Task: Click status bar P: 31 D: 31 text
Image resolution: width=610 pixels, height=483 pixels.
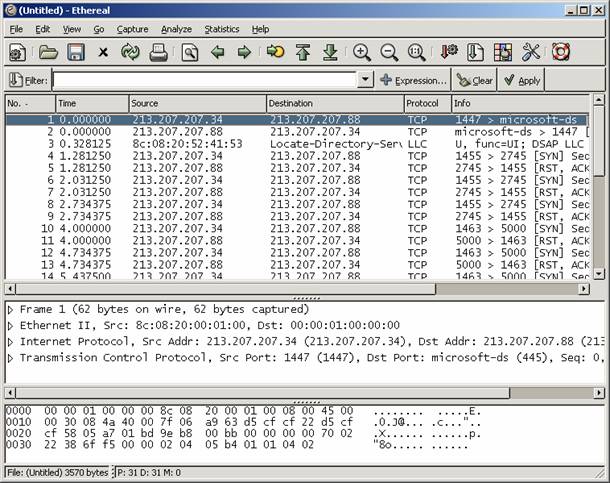Action: click(149, 473)
